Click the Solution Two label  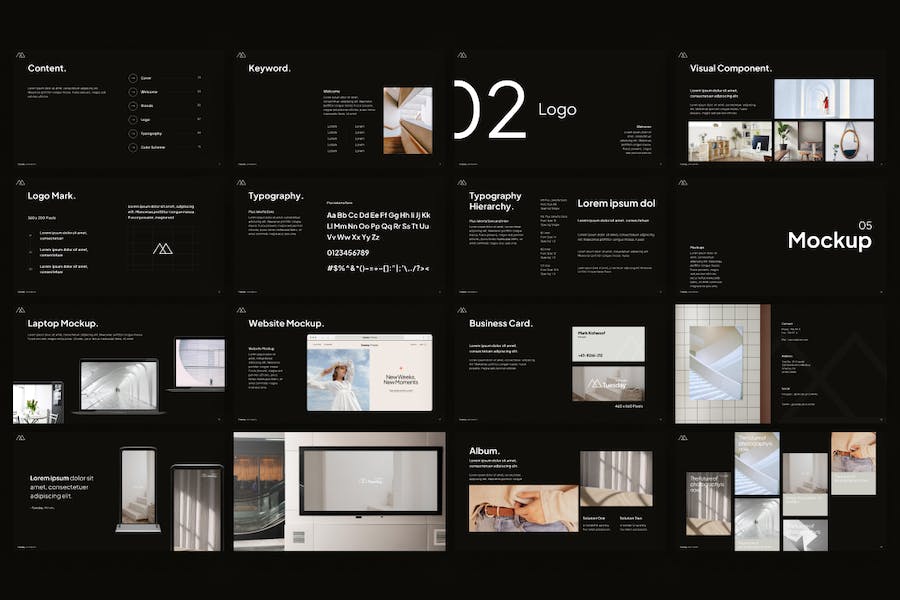[x=631, y=518]
